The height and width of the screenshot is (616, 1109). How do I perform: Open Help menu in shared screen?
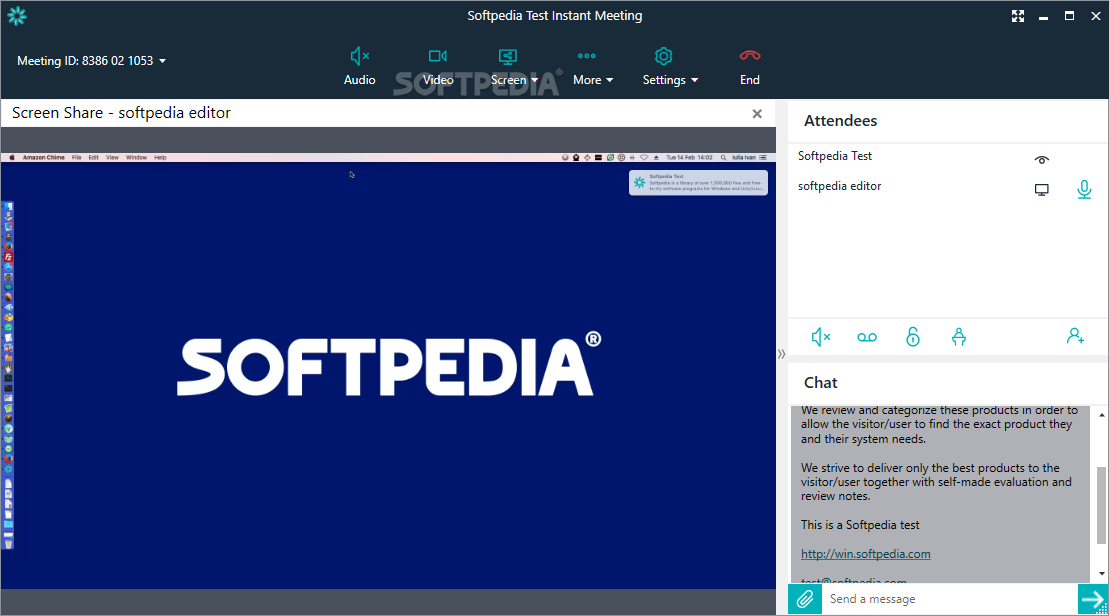[x=161, y=158]
